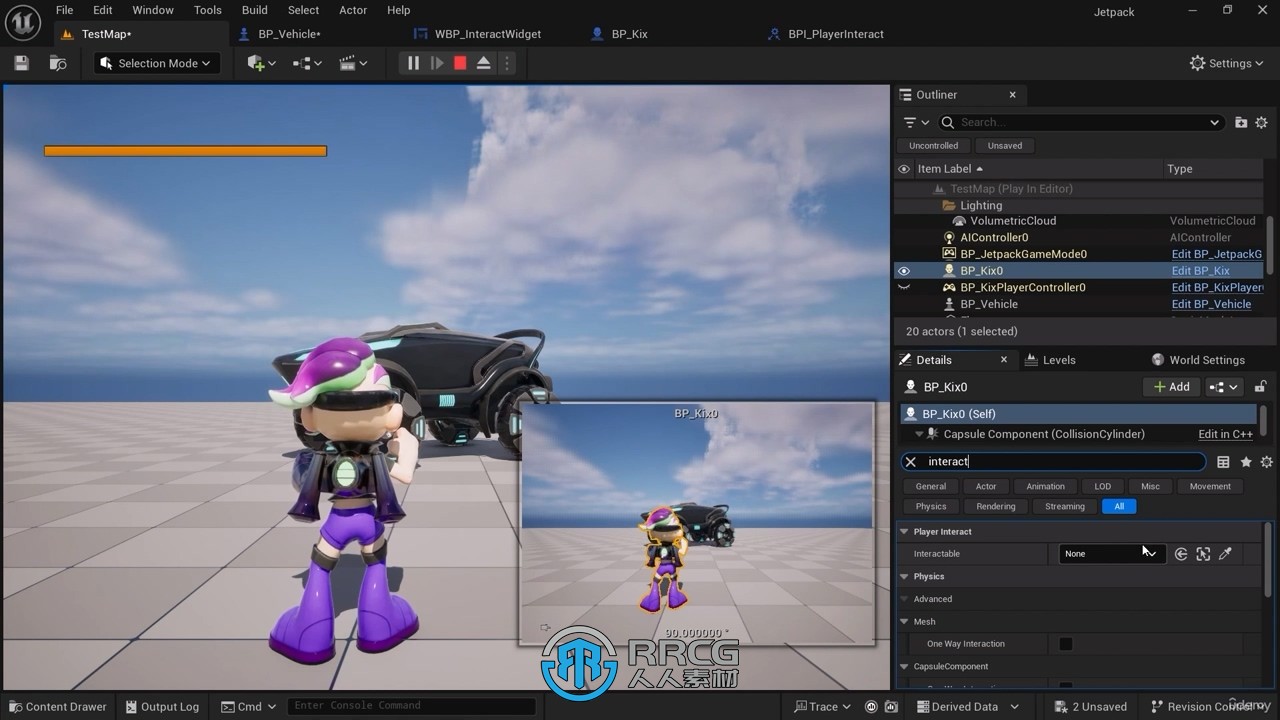Screen dimensions: 1280x720
Task: Open the Cinematics clapperboard dropdown
Action: pos(353,63)
